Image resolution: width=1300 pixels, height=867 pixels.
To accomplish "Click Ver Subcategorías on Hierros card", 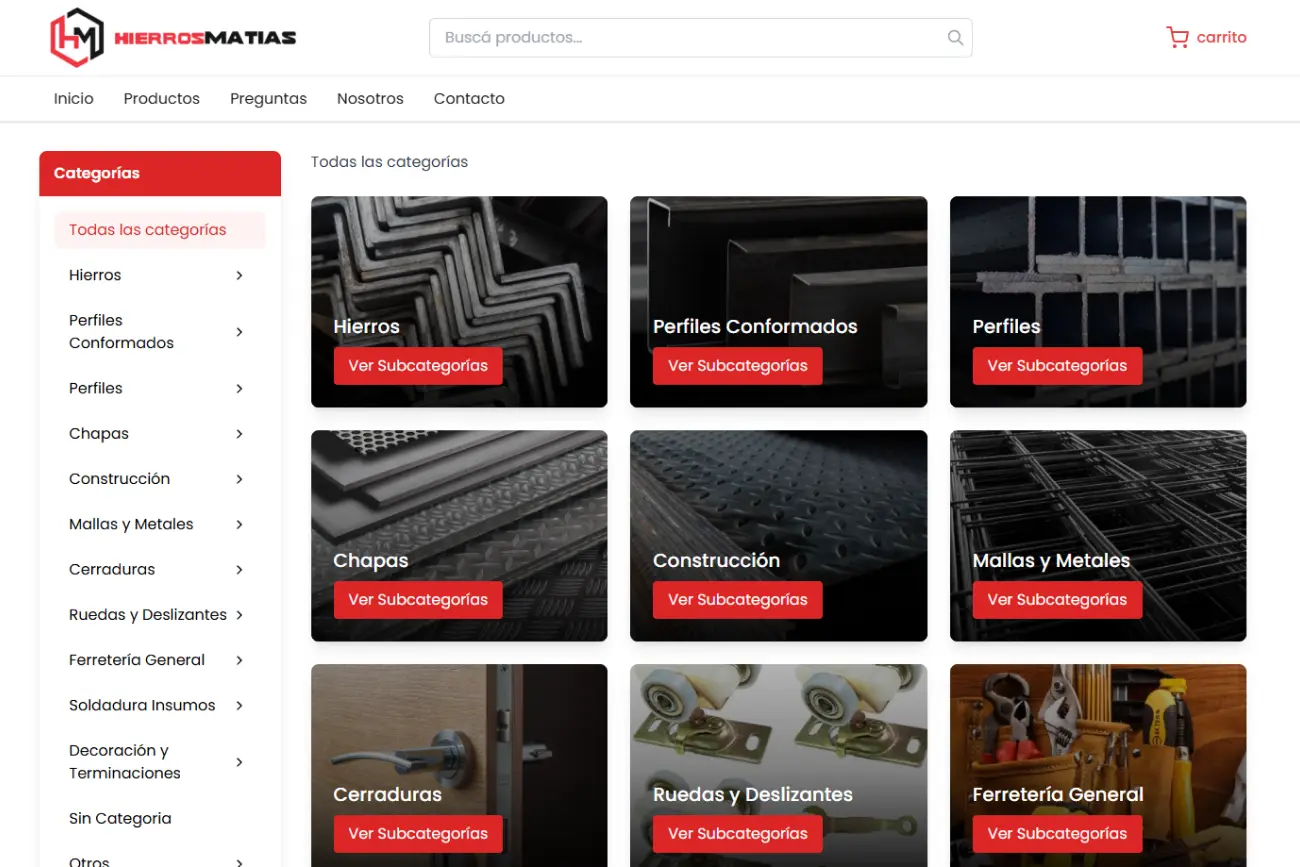I will click(418, 366).
